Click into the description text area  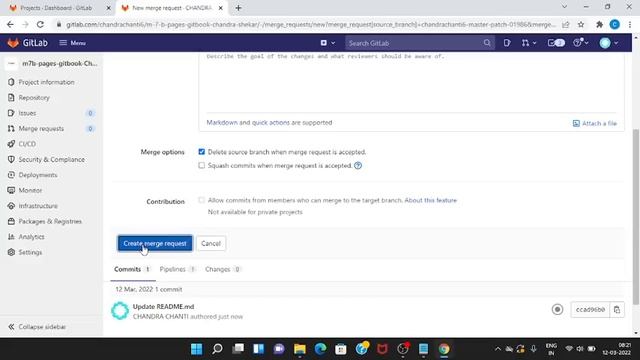click(x=411, y=82)
